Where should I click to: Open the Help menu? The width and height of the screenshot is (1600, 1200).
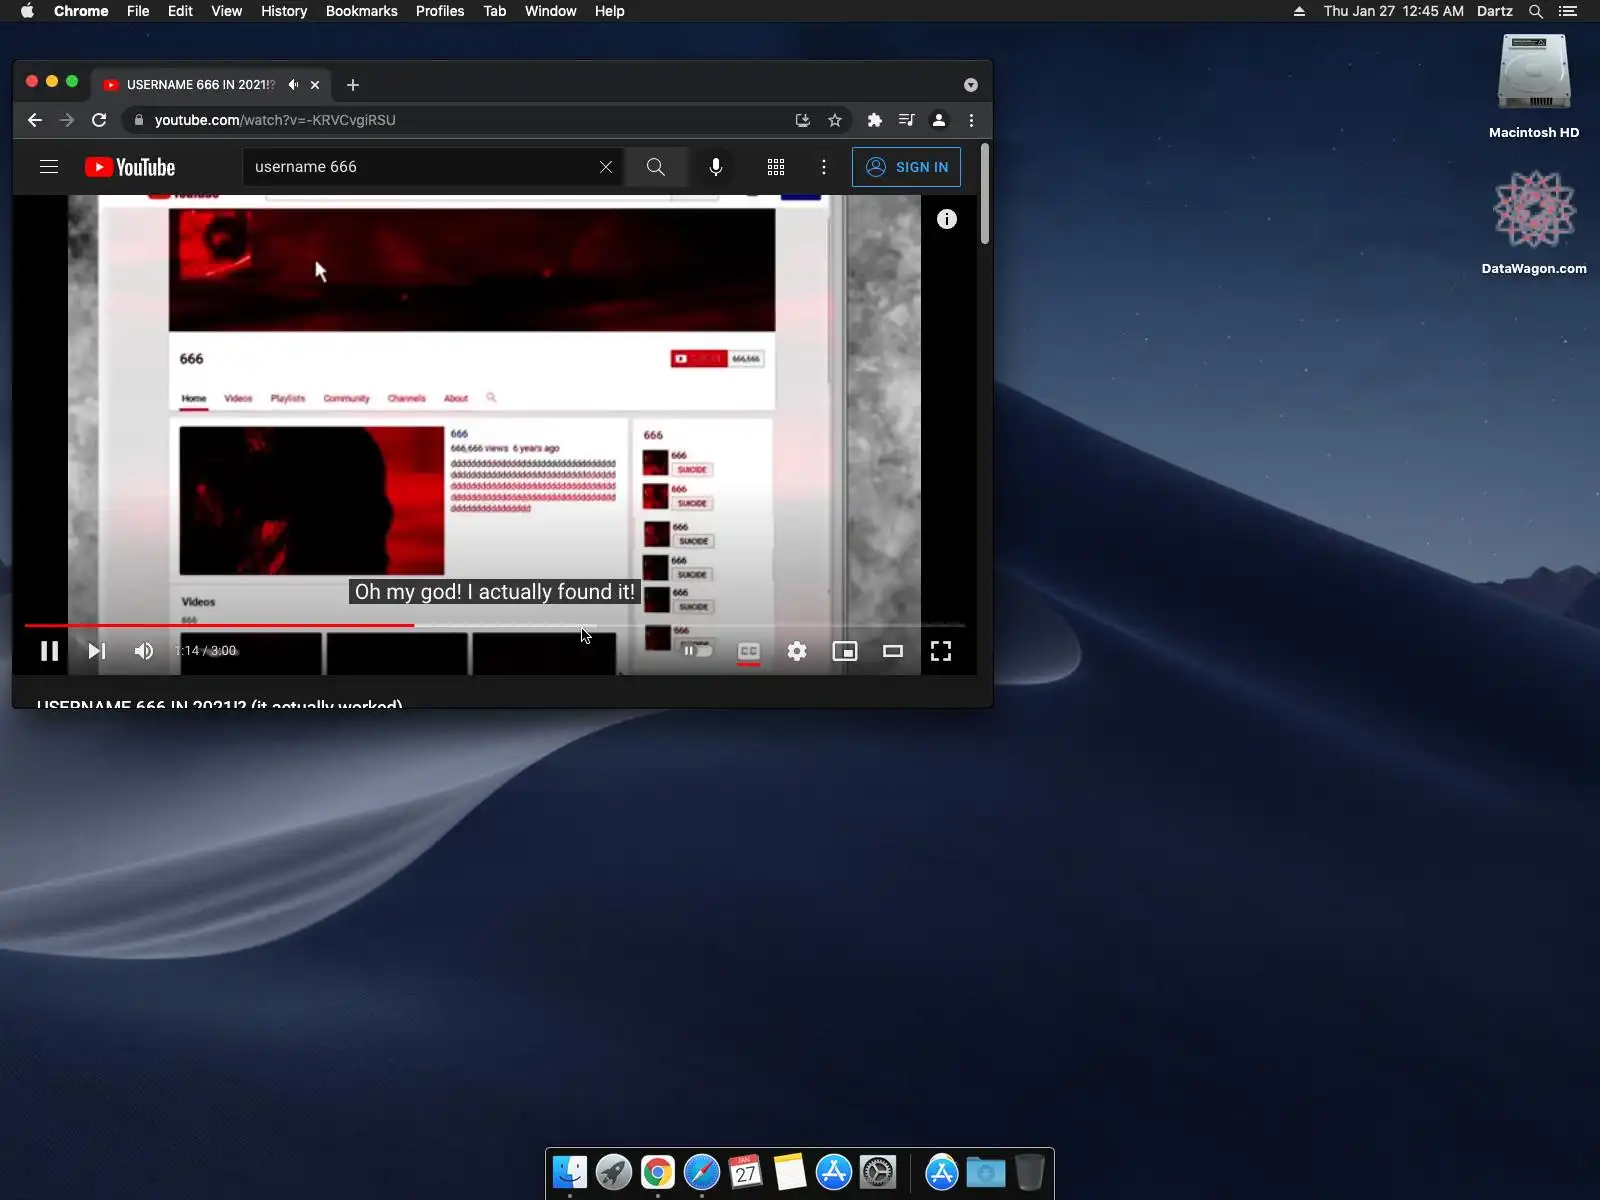[609, 11]
